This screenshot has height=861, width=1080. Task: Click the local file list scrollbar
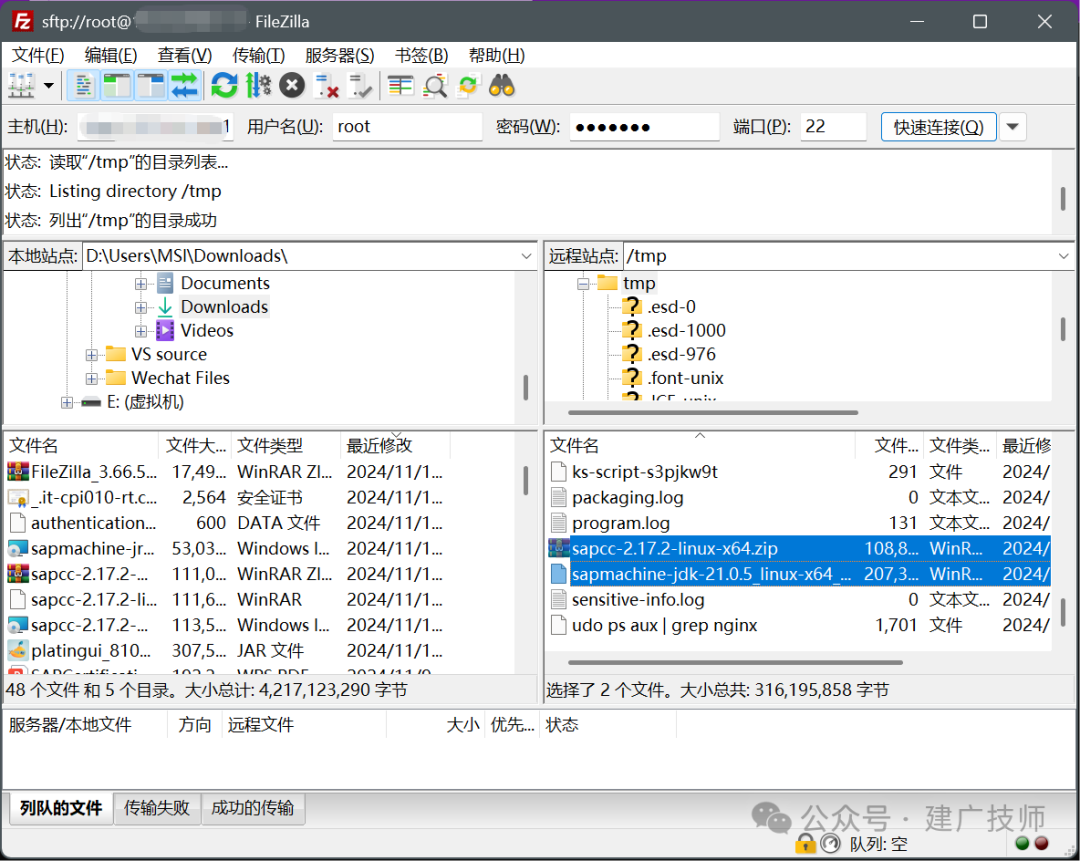point(526,480)
